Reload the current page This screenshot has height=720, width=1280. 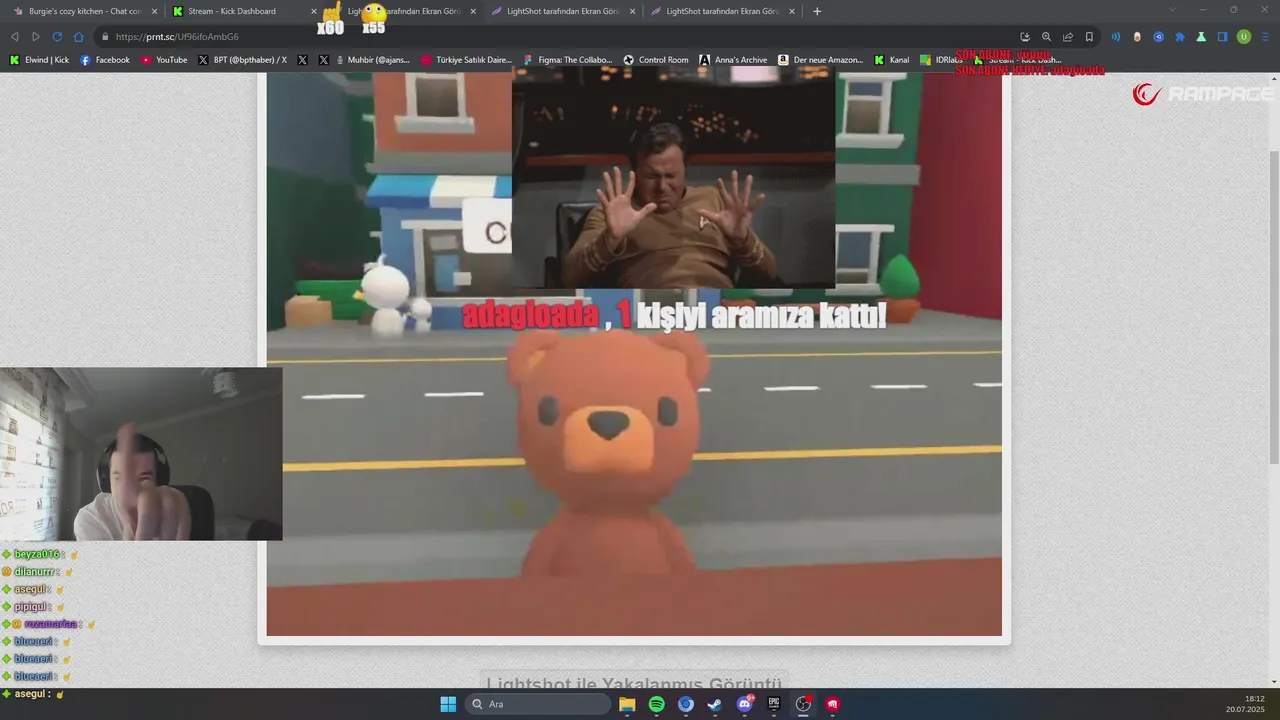57,37
